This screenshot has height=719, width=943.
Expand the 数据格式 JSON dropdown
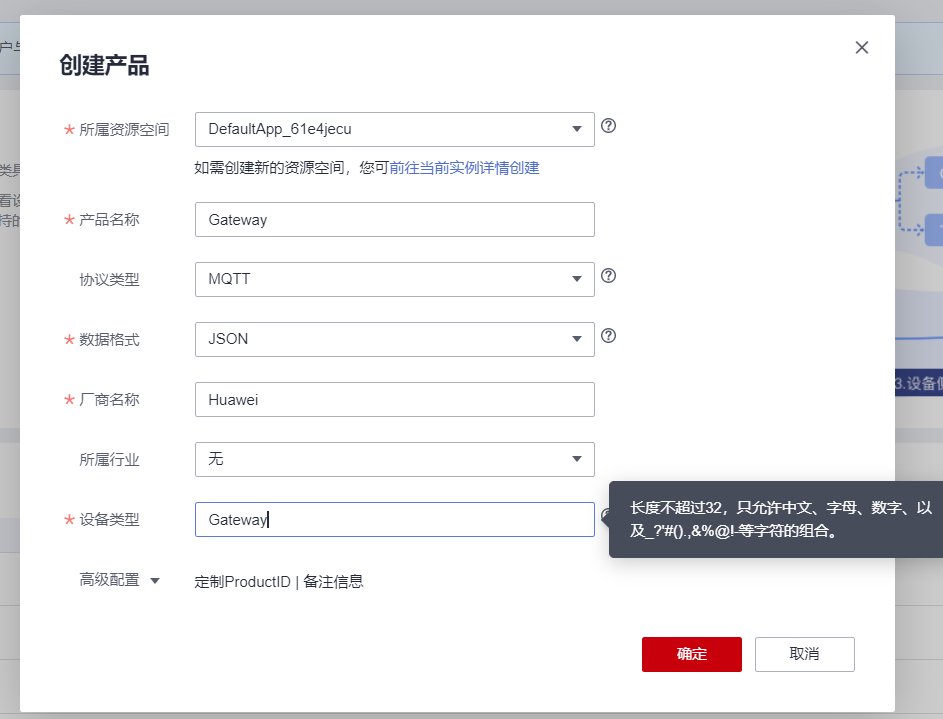(x=394, y=339)
